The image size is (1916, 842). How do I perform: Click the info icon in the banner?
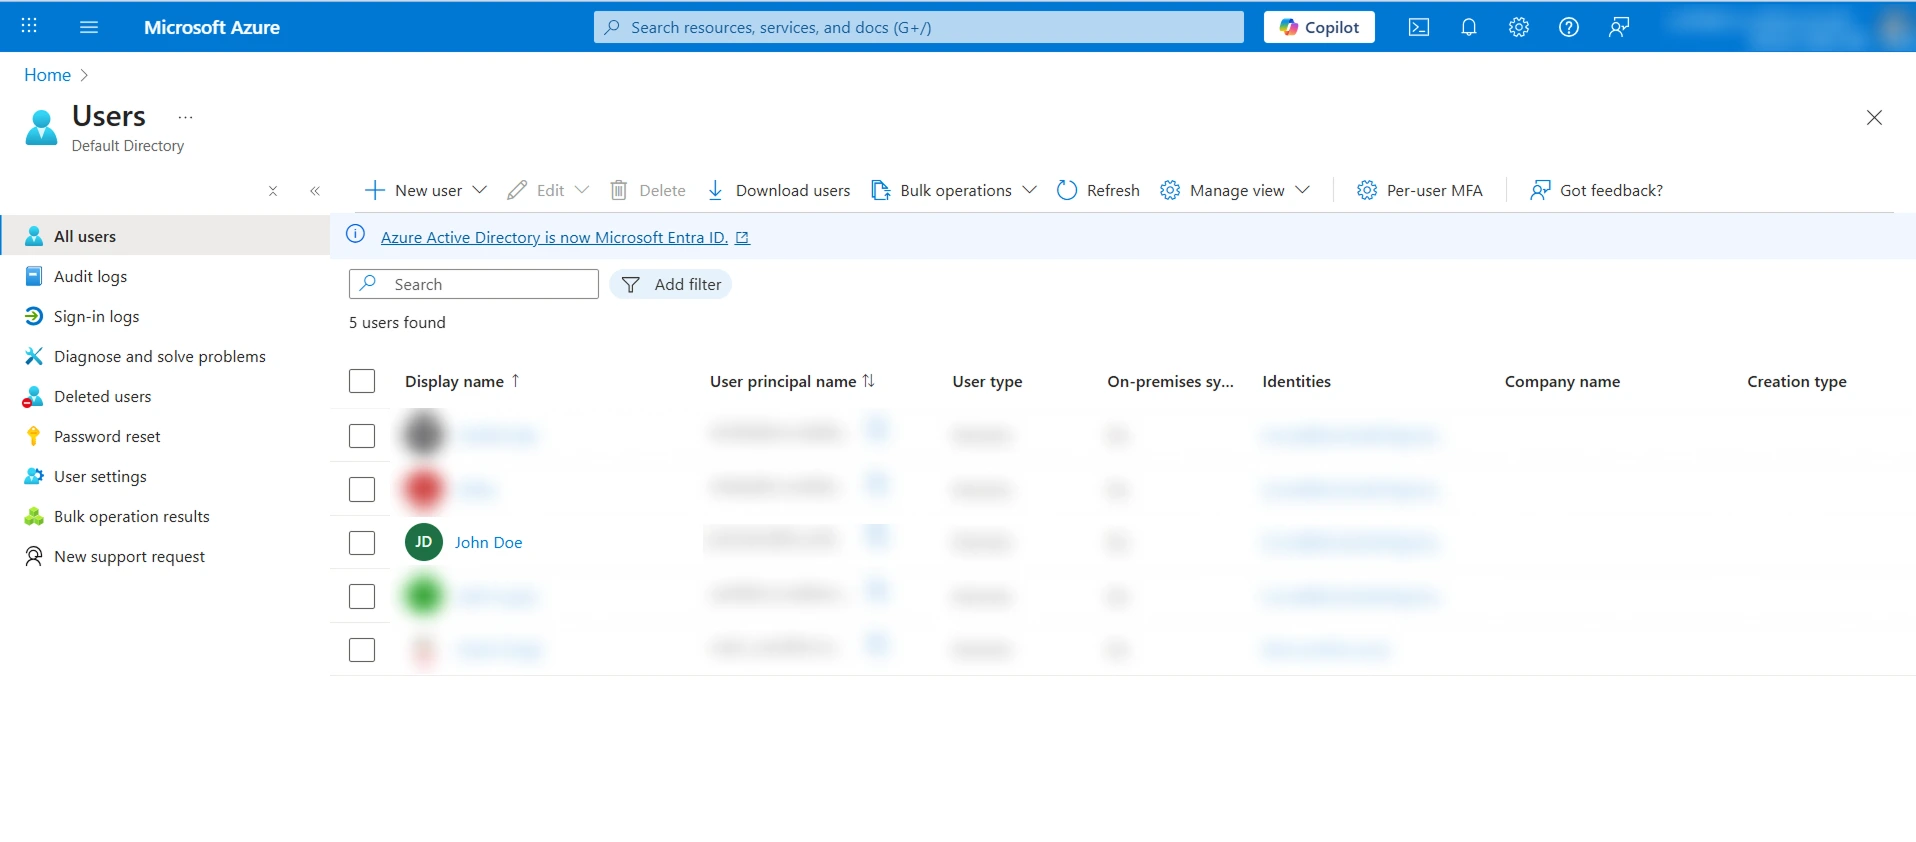355,235
